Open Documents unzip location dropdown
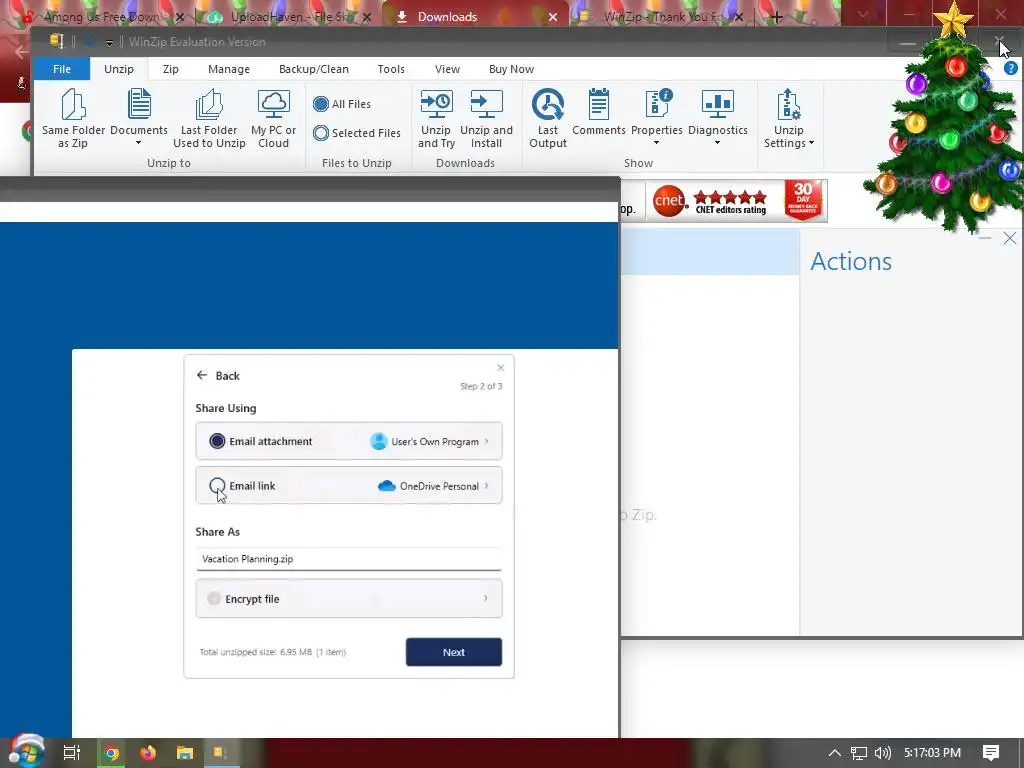 pos(138,143)
